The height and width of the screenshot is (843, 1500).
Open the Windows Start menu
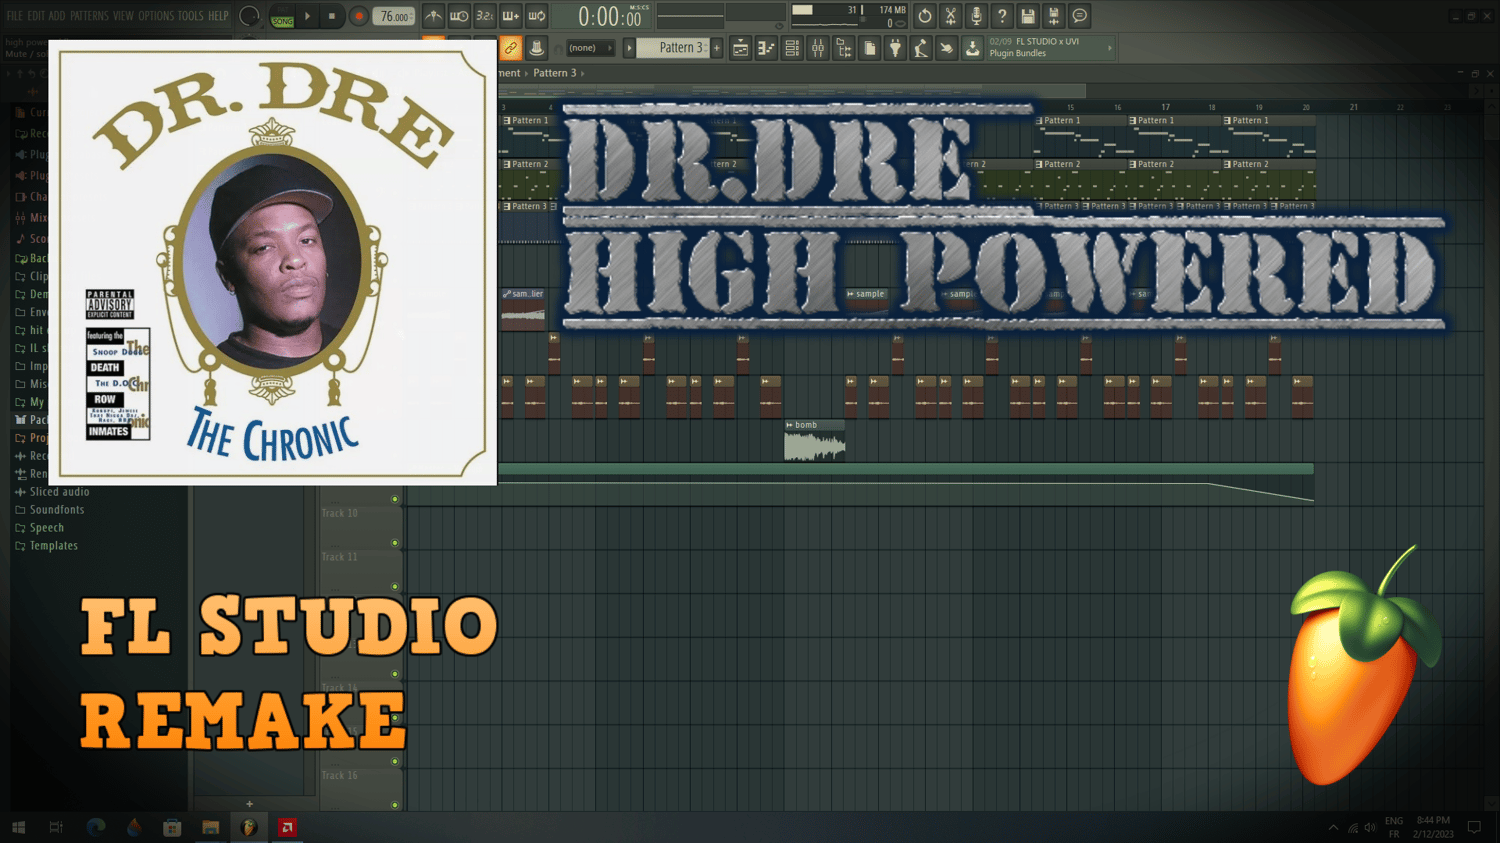(18, 827)
